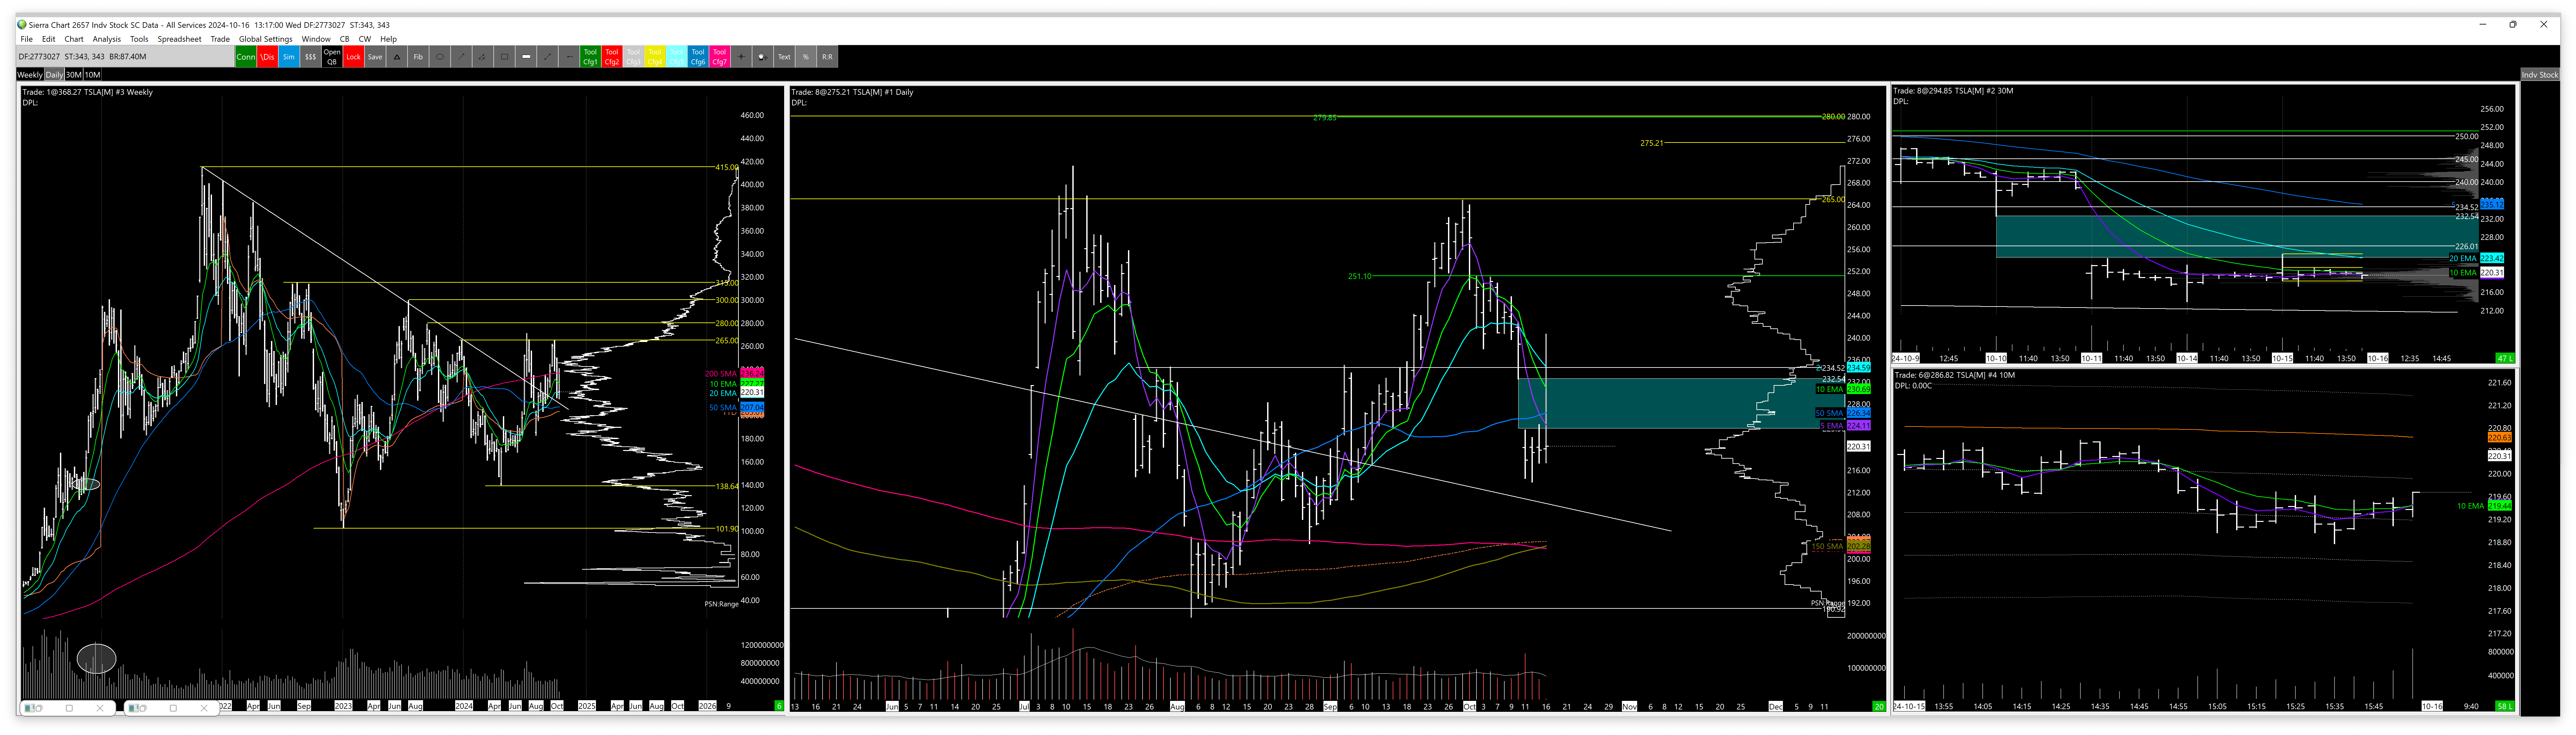Screen dimensions: 2576x735
Task: Select the hand pan tool
Action: pyautogui.click(x=762, y=57)
